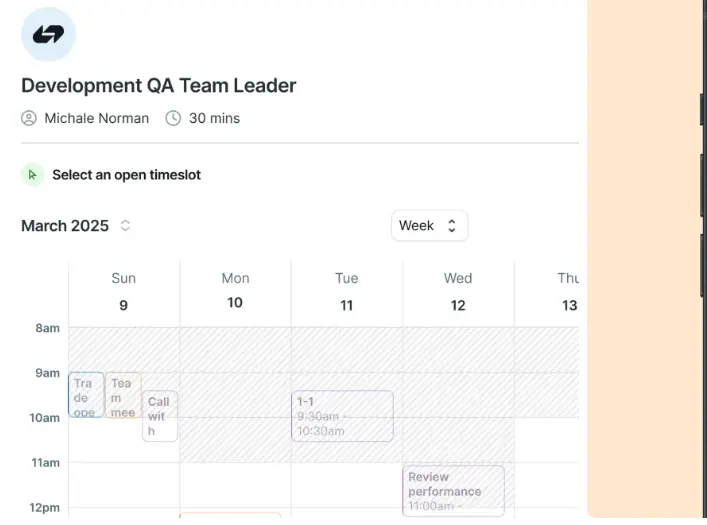Select the Sun 9 day header

[124, 291]
